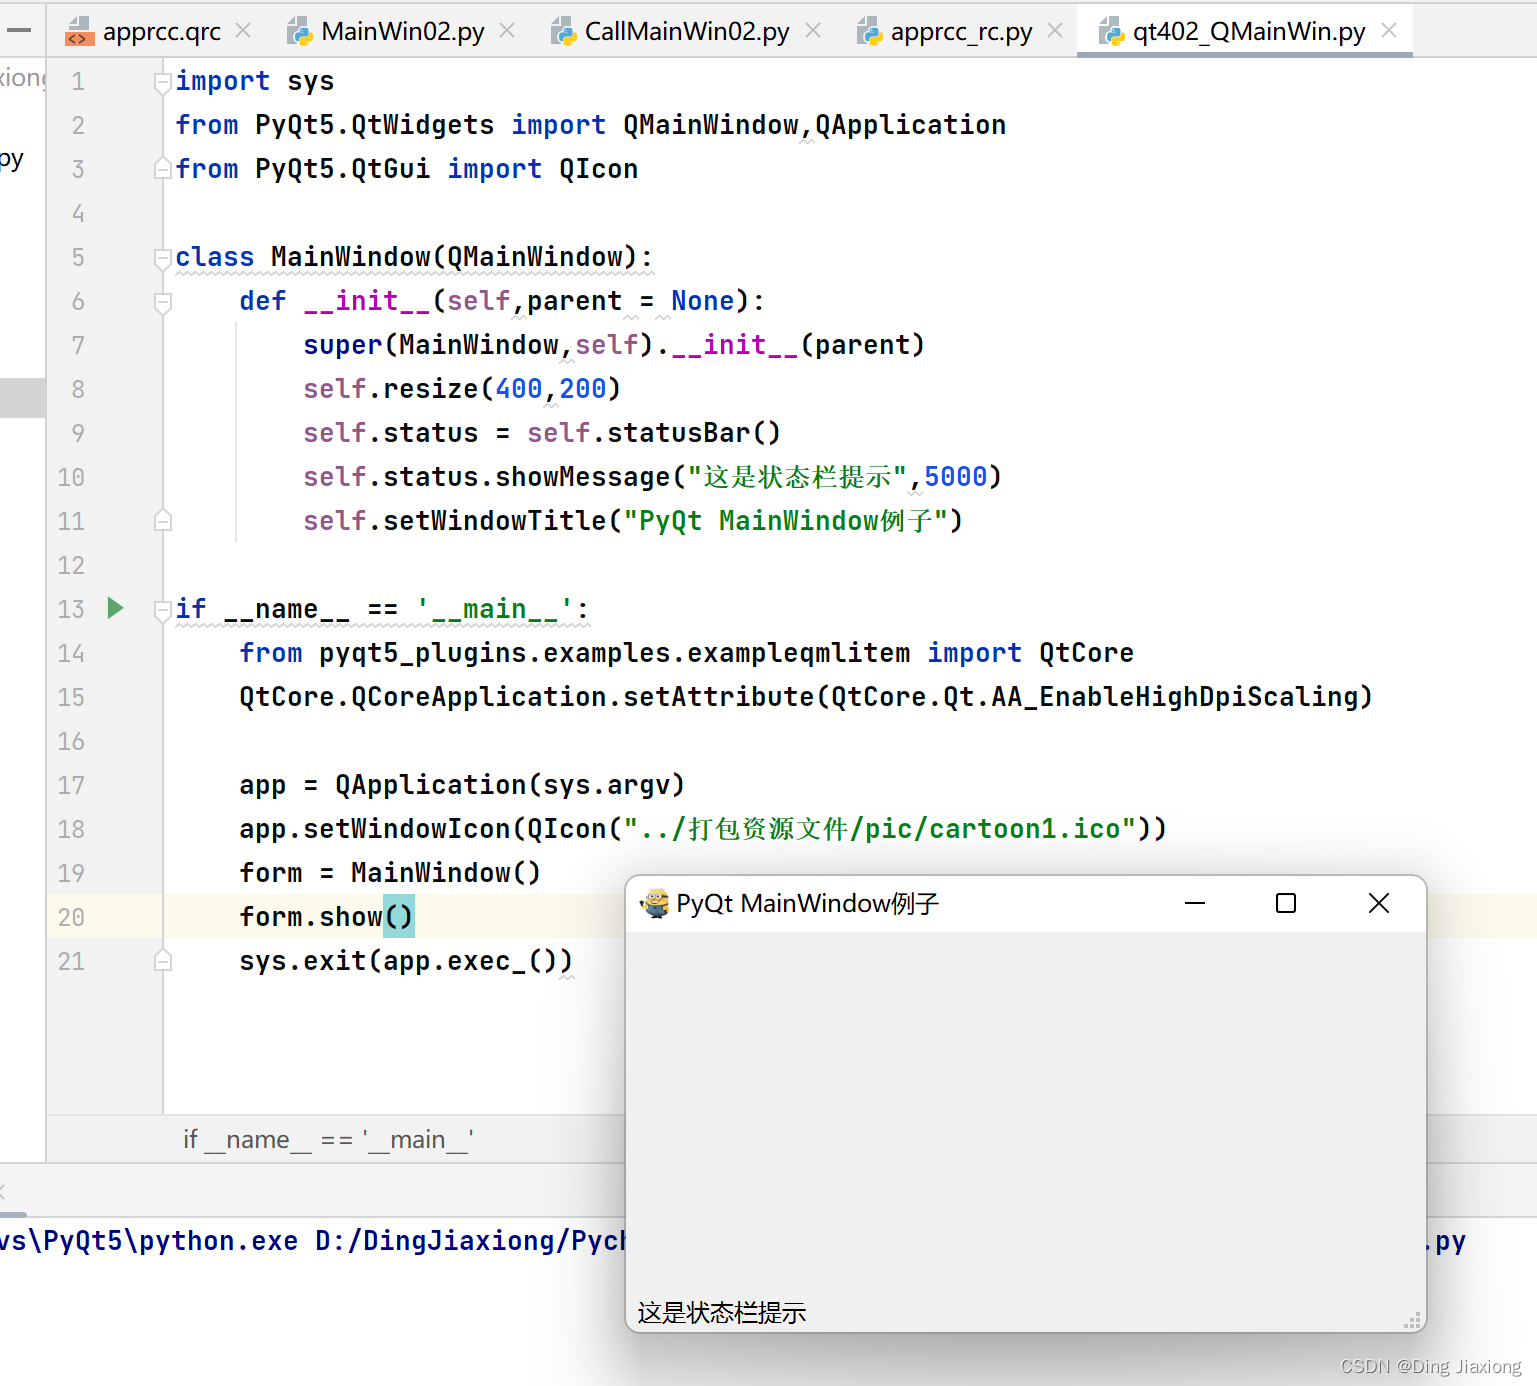The width and height of the screenshot is (1537, 1386).
Task: Click the qt402_QMainWin.py Python file icon
Action: [x=1111, y=32]
